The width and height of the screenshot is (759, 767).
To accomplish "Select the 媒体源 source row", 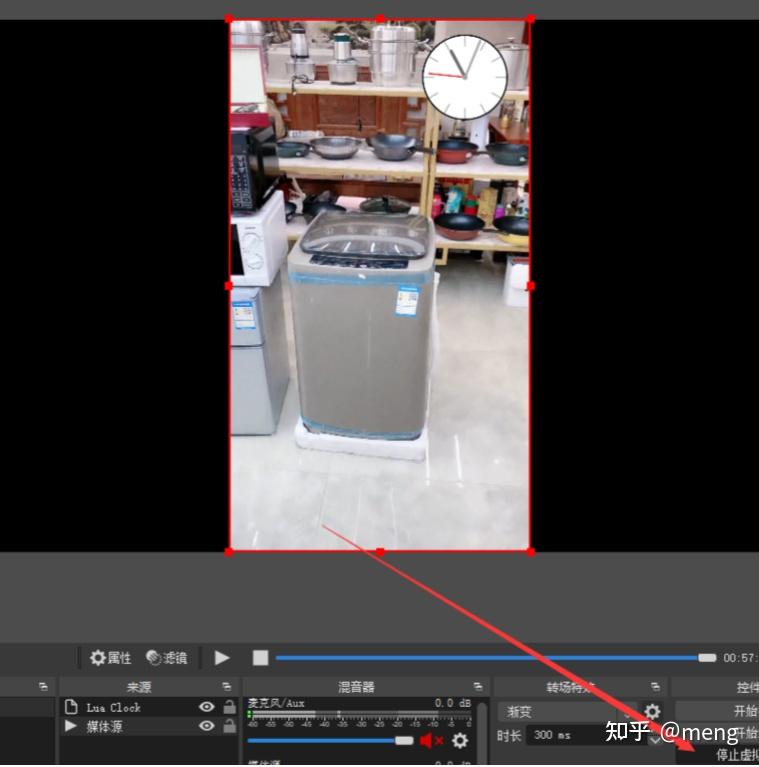I will [x=149, y=726].
